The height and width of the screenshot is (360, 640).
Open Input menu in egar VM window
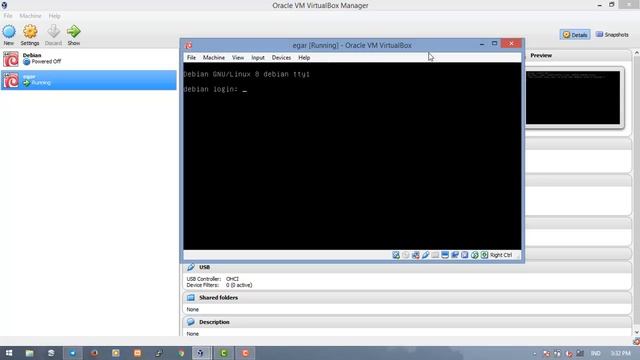click(x=258, y=58)
